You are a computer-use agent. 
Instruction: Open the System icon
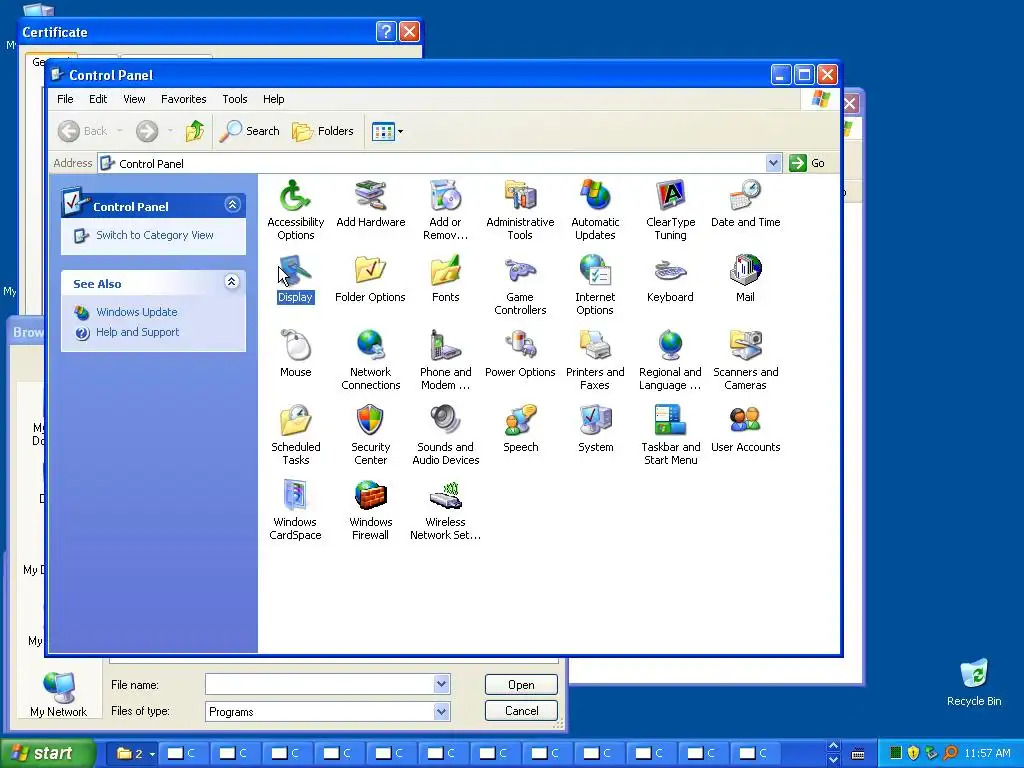[595, 428]
